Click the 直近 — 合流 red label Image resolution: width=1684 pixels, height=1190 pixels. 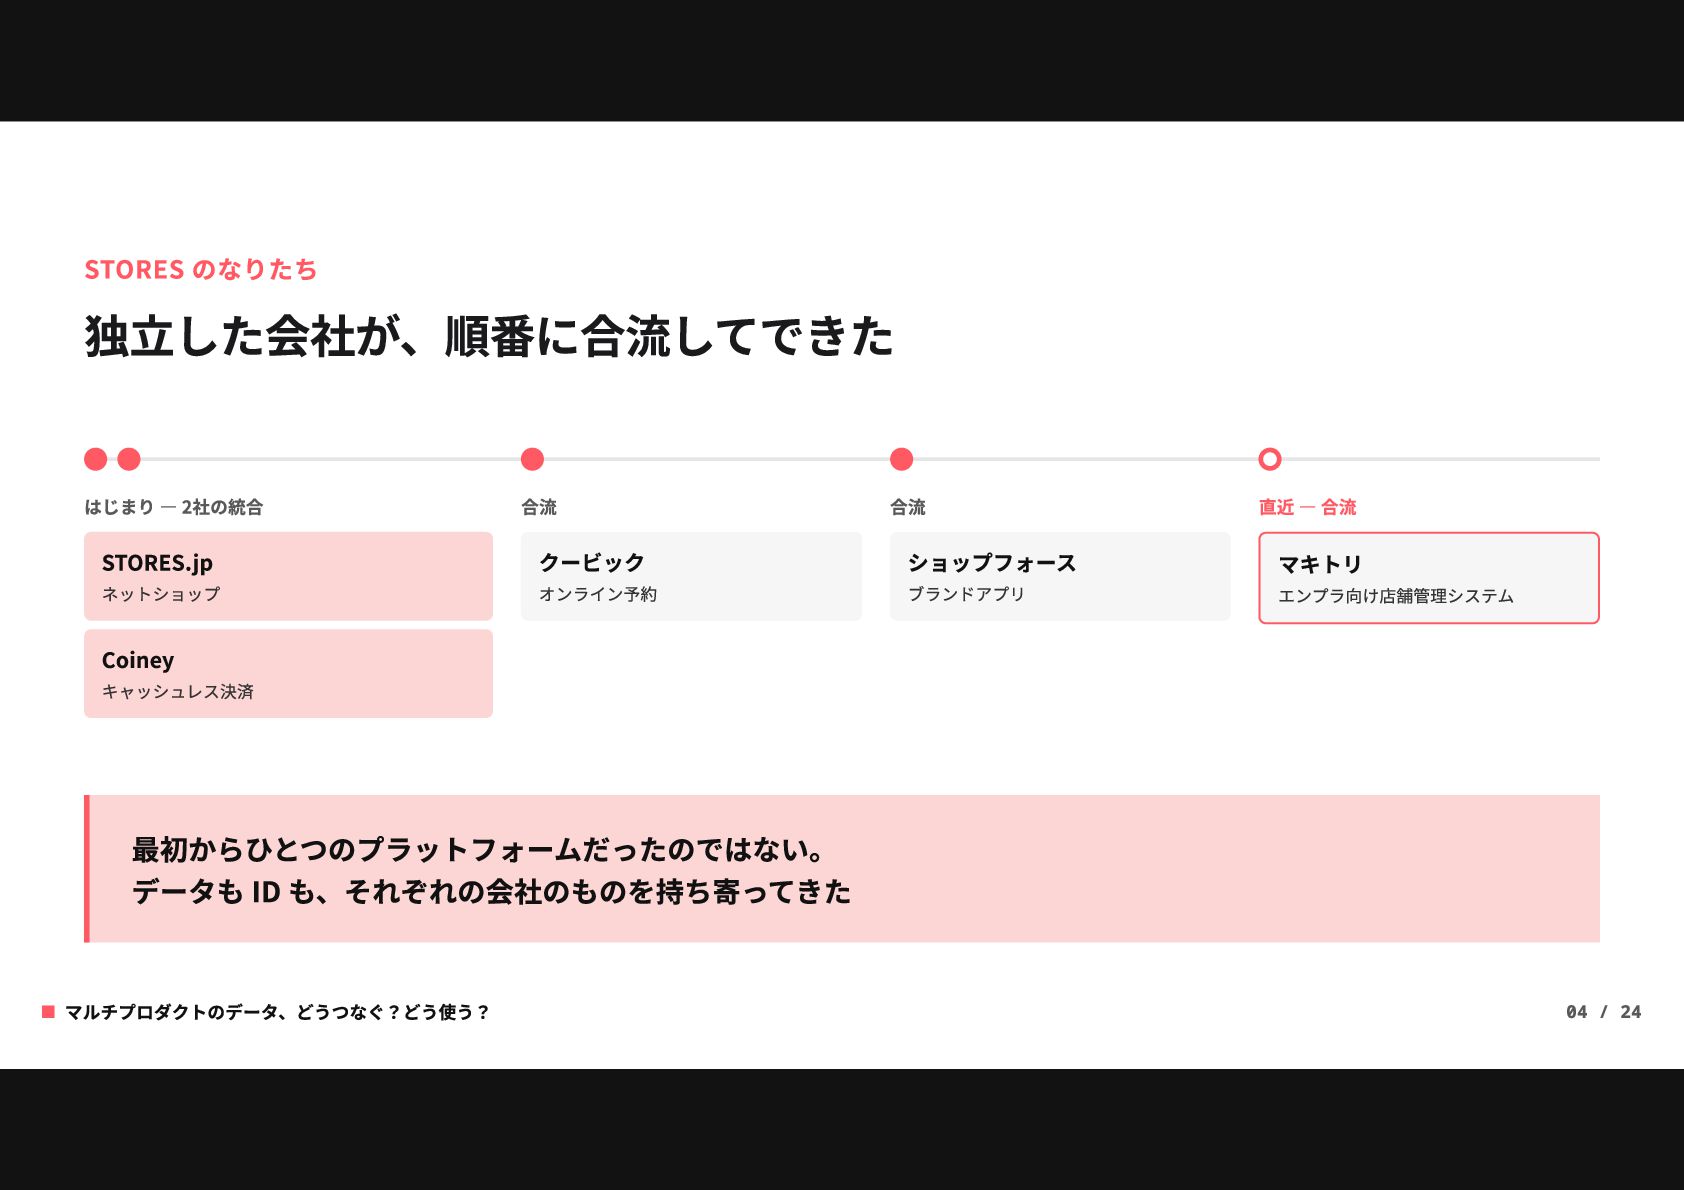[x=1308, y=507]
